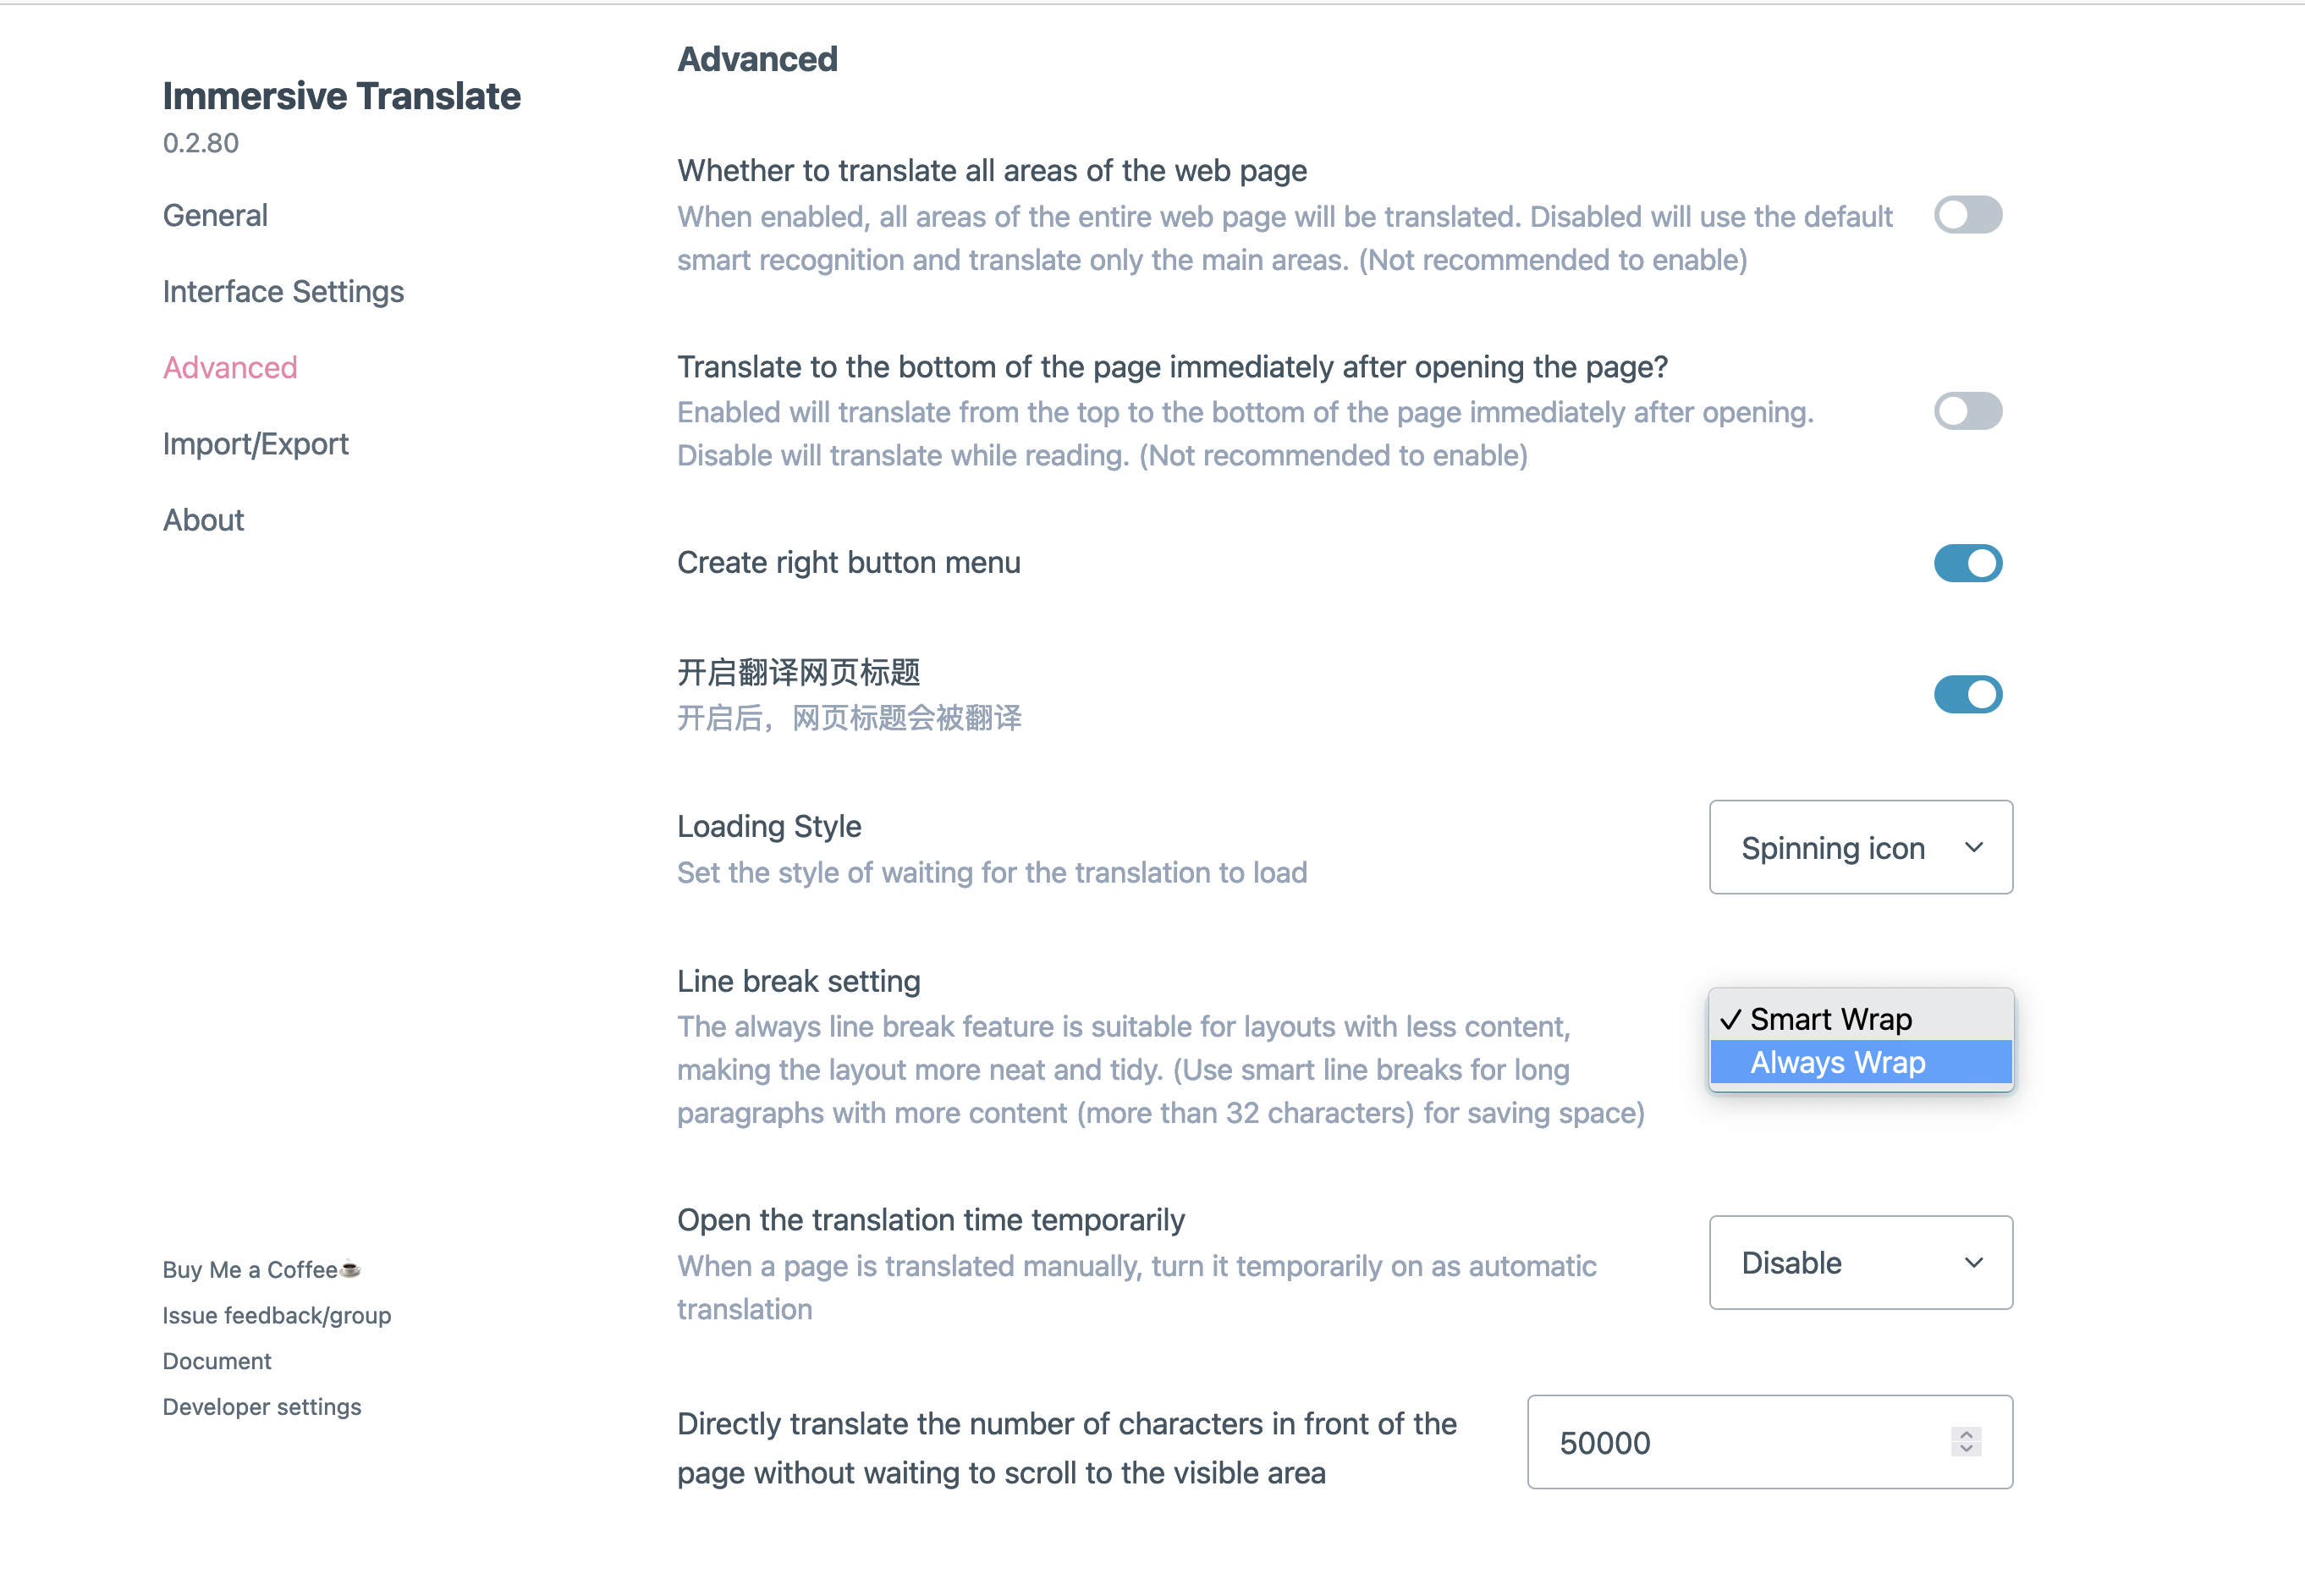Open the Document link

[x=216, y=1361]
